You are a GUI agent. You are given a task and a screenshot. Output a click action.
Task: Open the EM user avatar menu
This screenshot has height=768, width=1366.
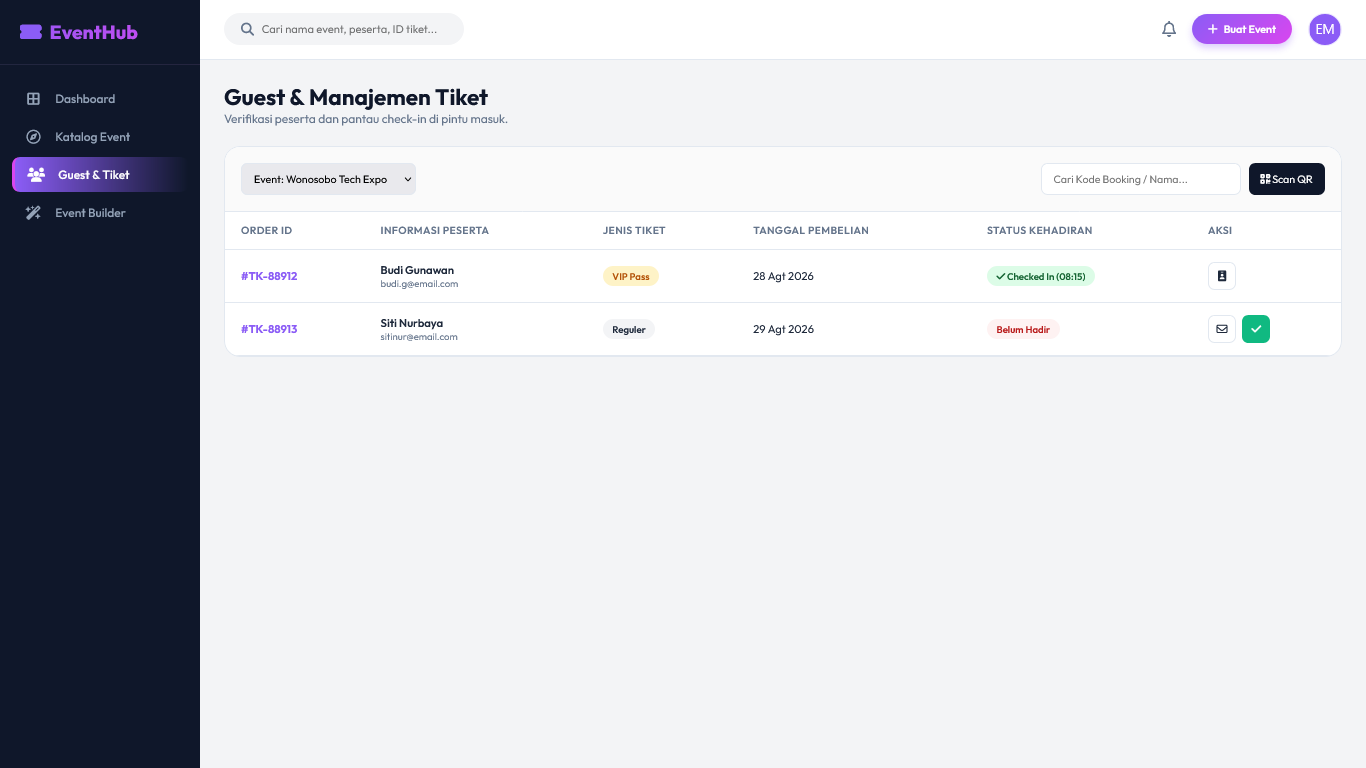tap(1325, 29)
